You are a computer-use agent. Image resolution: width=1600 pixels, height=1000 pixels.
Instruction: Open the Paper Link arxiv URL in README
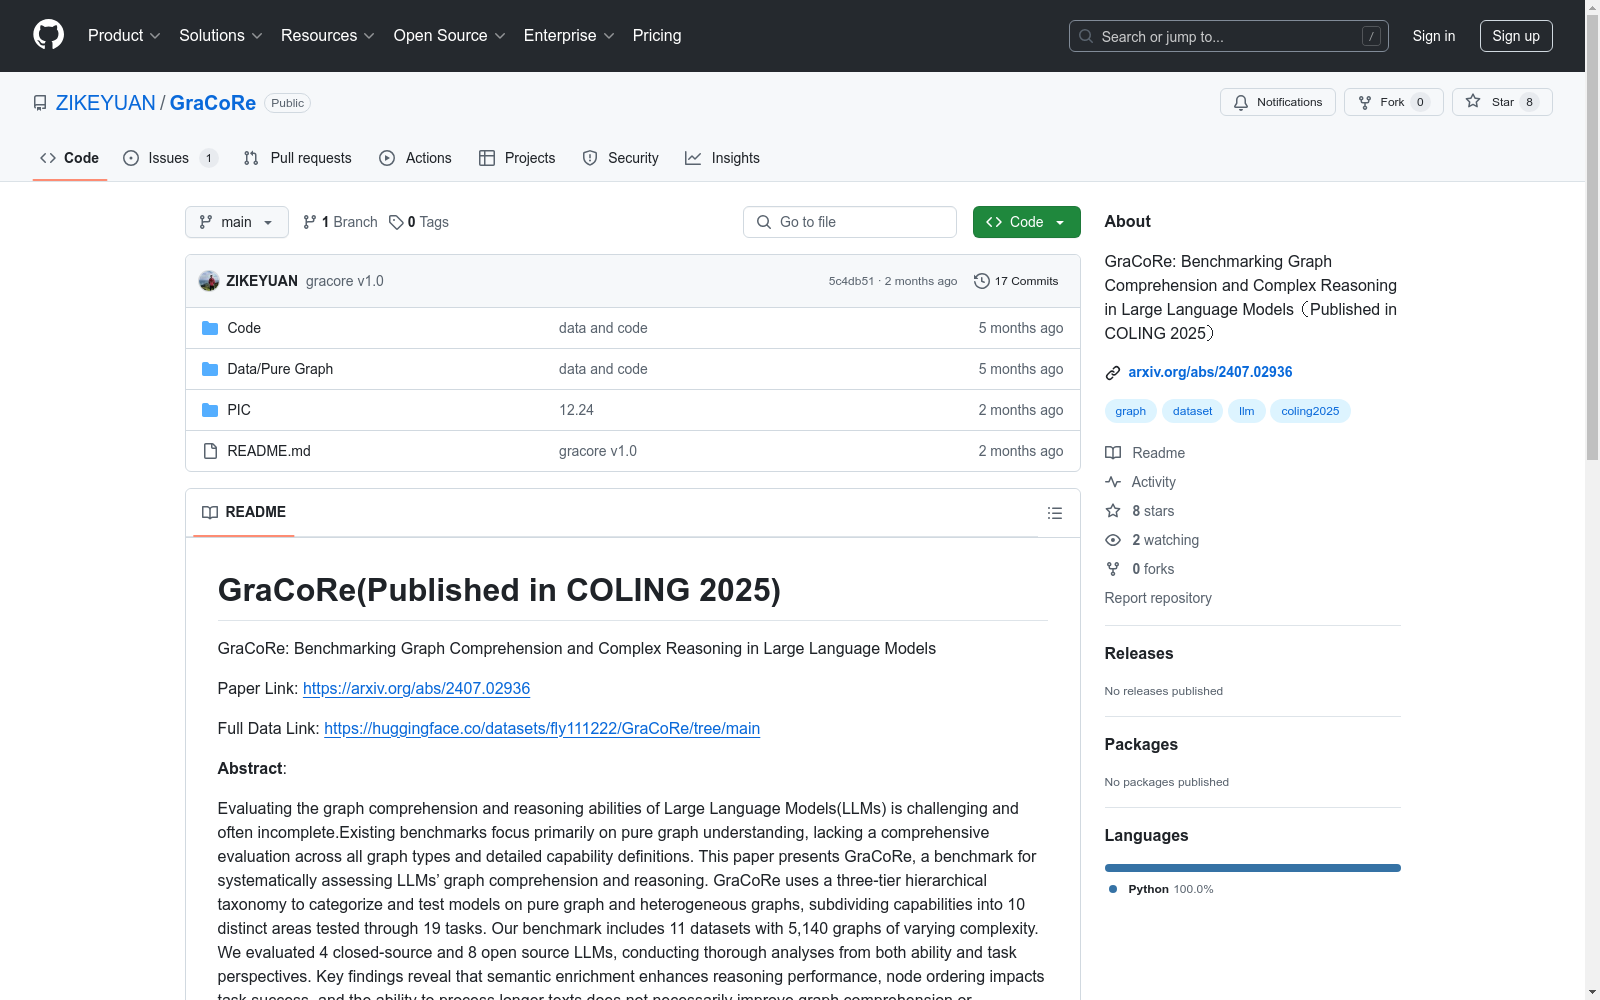coord(416,688)
